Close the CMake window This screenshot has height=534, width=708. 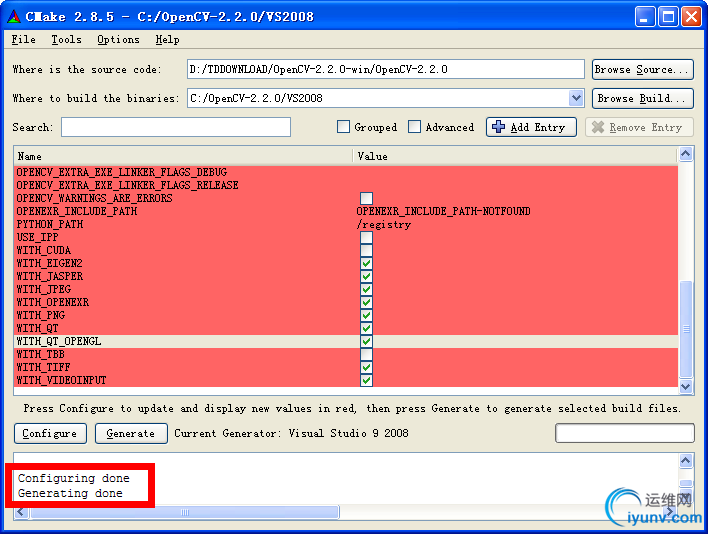coord(691,17)
